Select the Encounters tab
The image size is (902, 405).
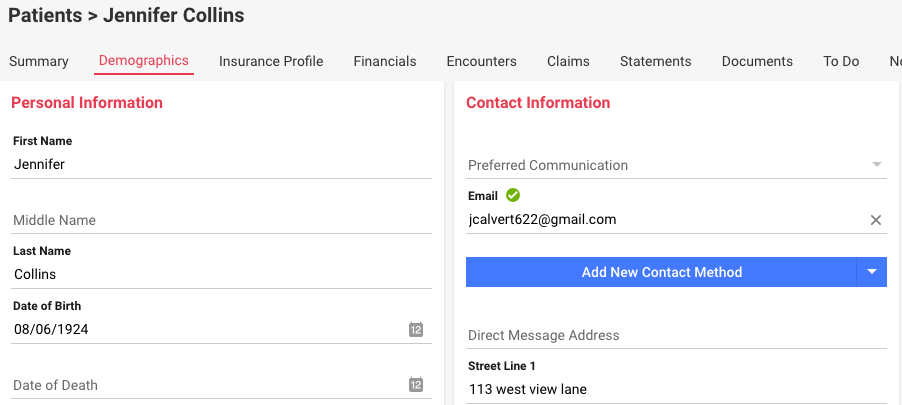(481, 61)
